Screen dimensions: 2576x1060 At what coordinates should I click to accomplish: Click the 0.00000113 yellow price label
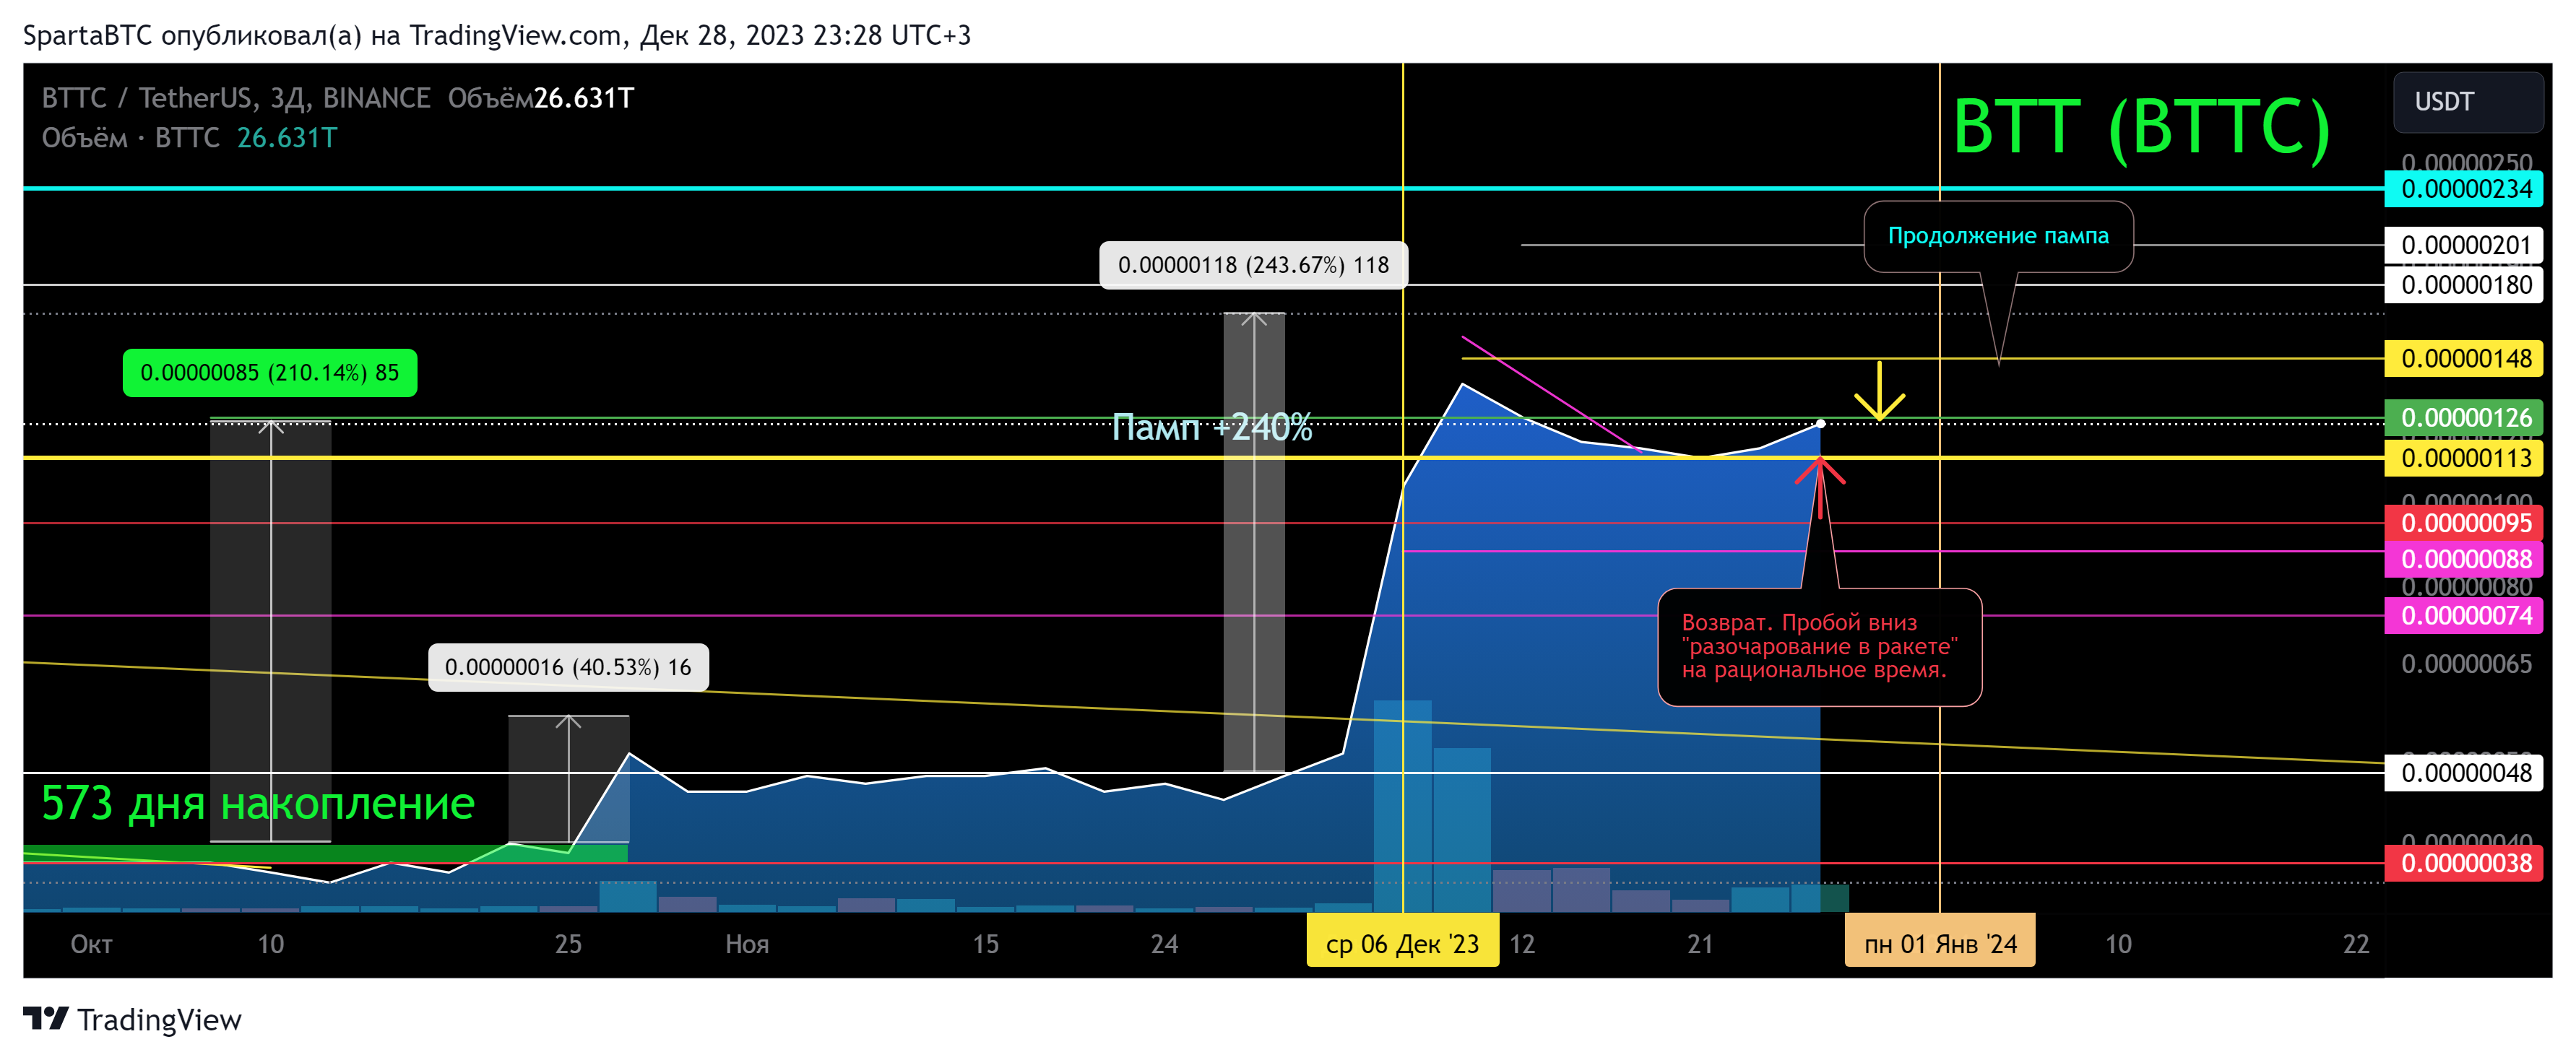click(x=2464, y=458)
